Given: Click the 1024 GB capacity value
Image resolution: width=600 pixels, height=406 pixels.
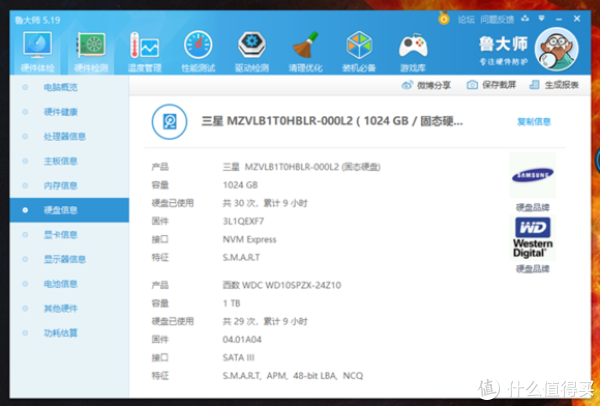Looking at the screenshot, I should coord(240,185).
